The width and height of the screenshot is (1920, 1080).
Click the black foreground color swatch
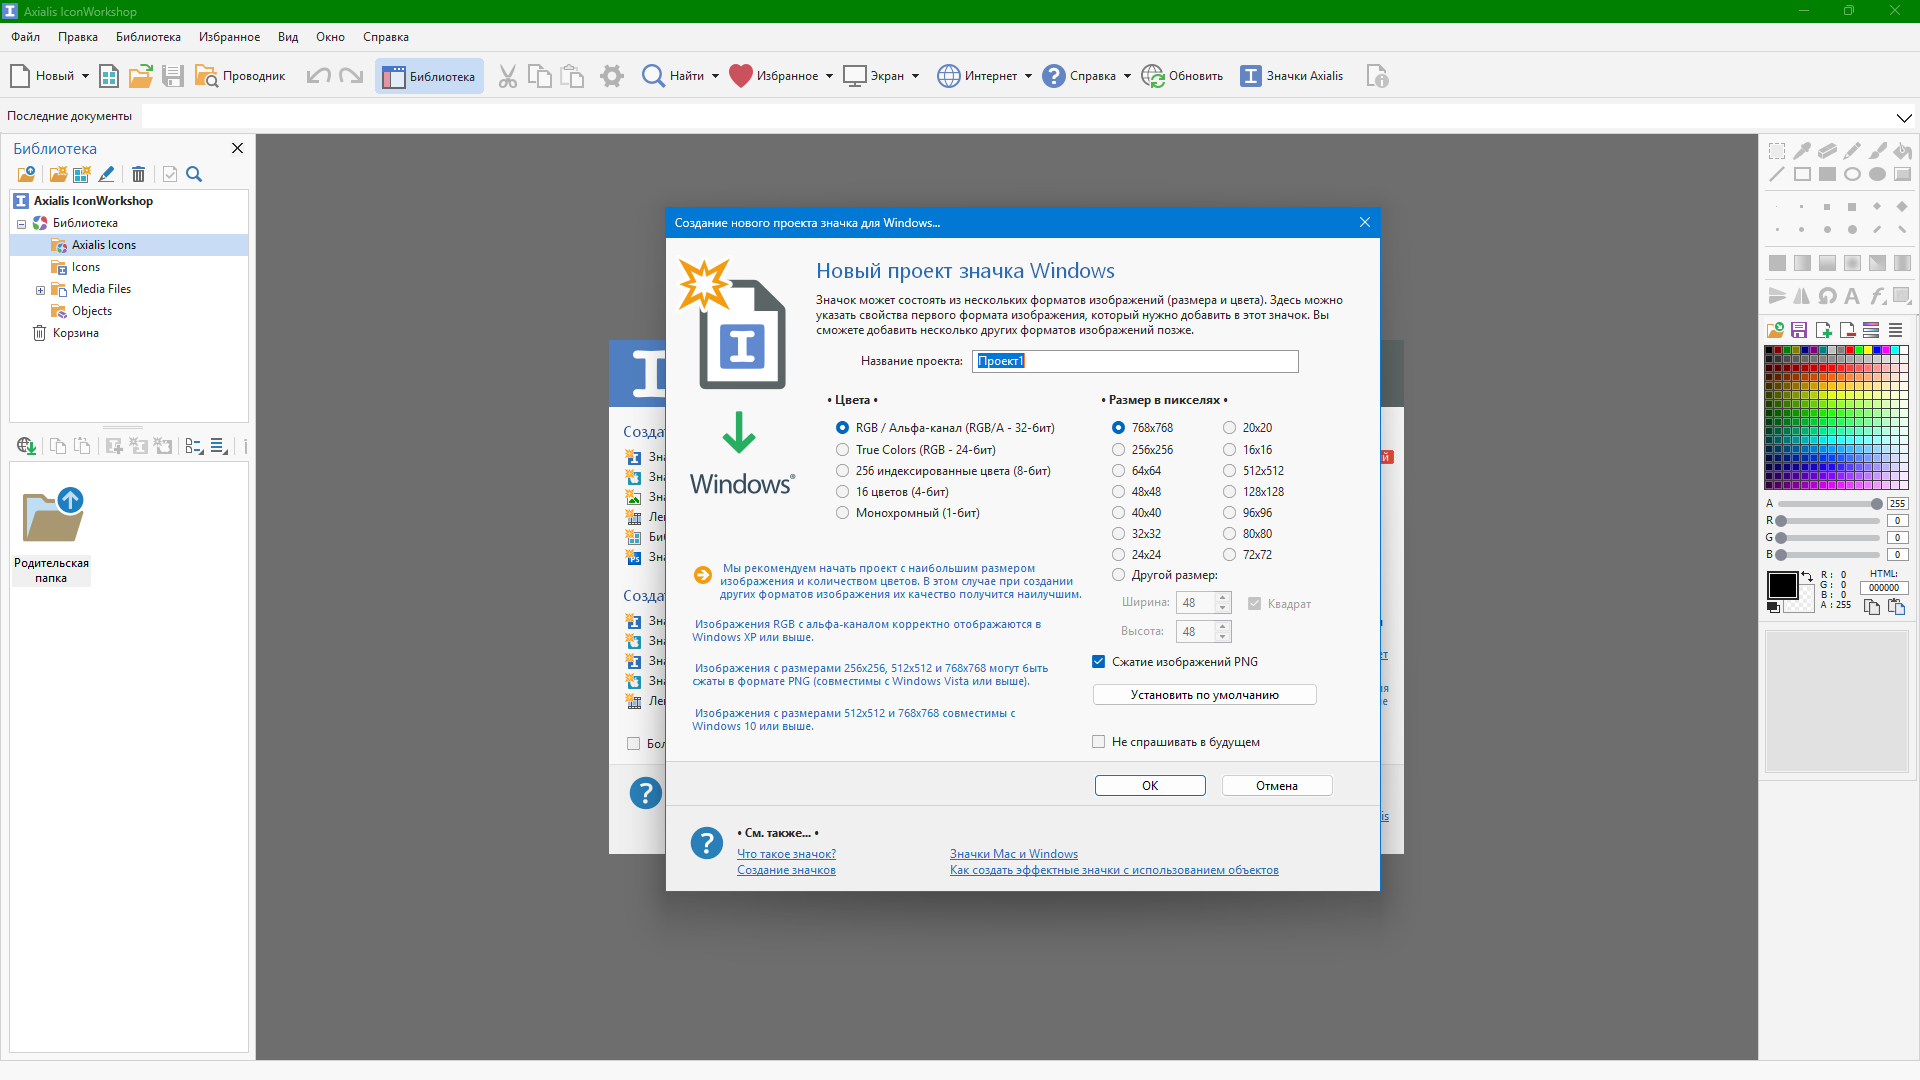click(x=1782, y=586)
